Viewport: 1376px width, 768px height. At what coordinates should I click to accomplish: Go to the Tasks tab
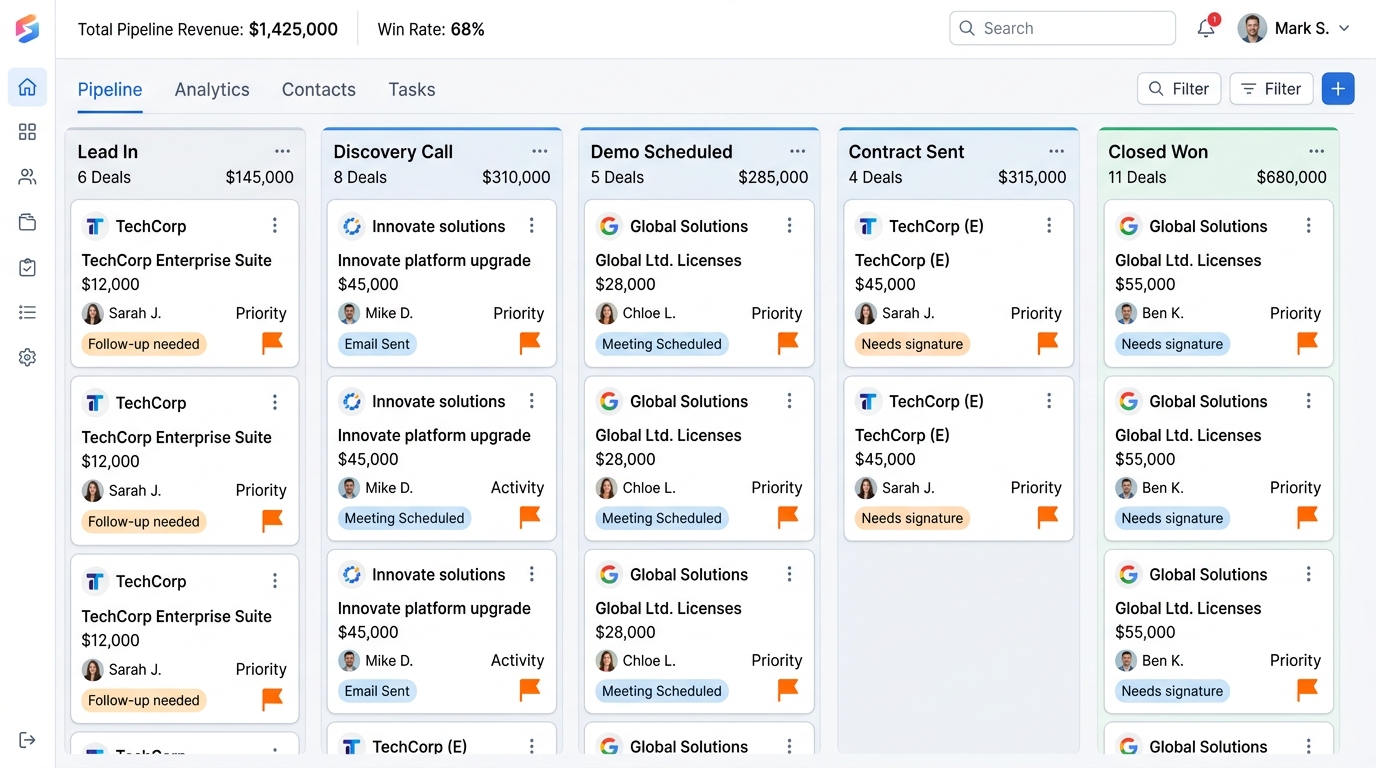(x=412, y=89)
